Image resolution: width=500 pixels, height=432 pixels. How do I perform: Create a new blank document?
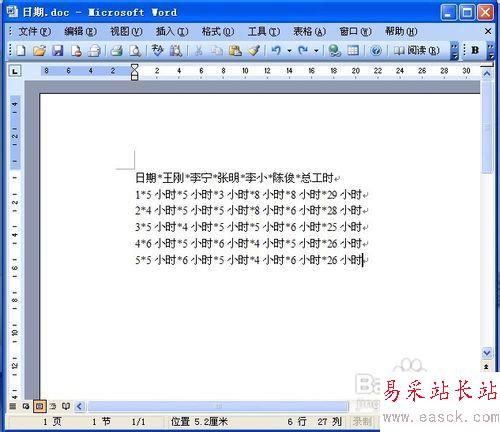[21, 51]
